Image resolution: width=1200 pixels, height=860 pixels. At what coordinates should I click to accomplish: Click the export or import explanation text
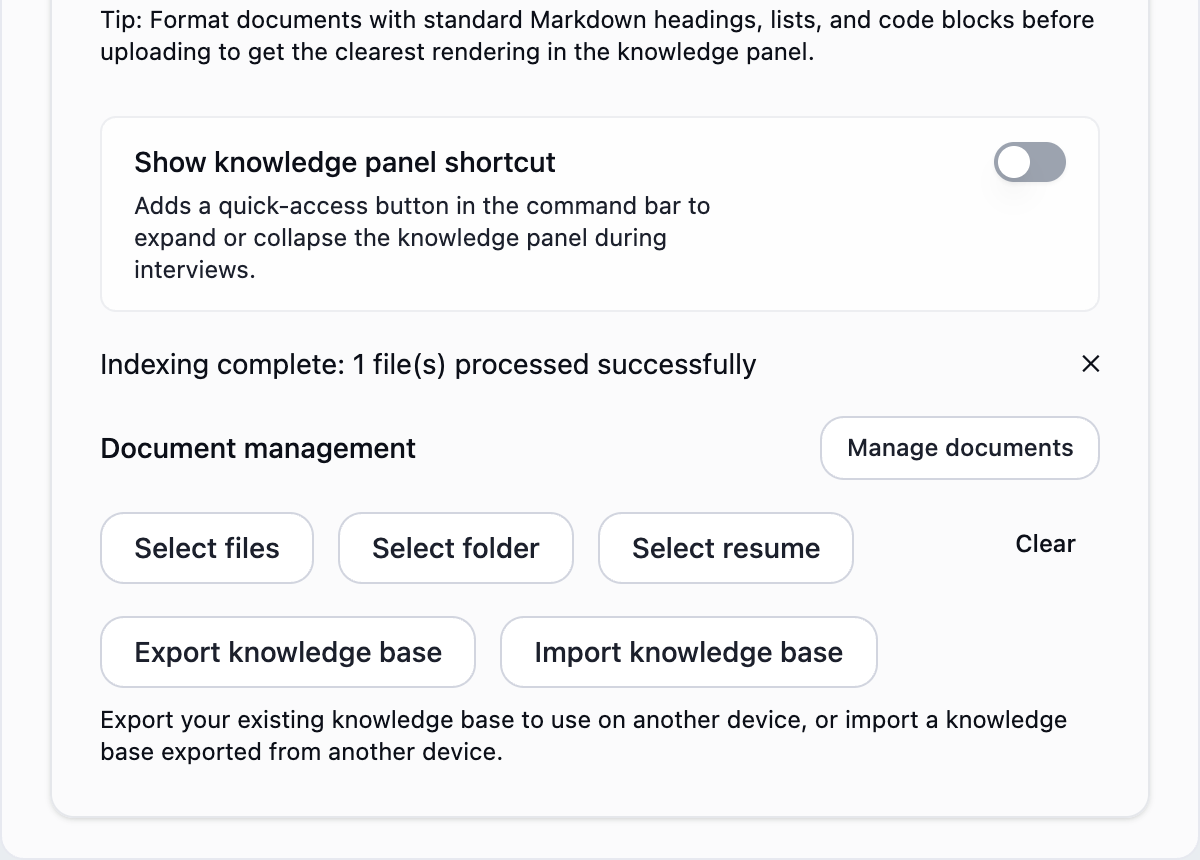[584, 736]
